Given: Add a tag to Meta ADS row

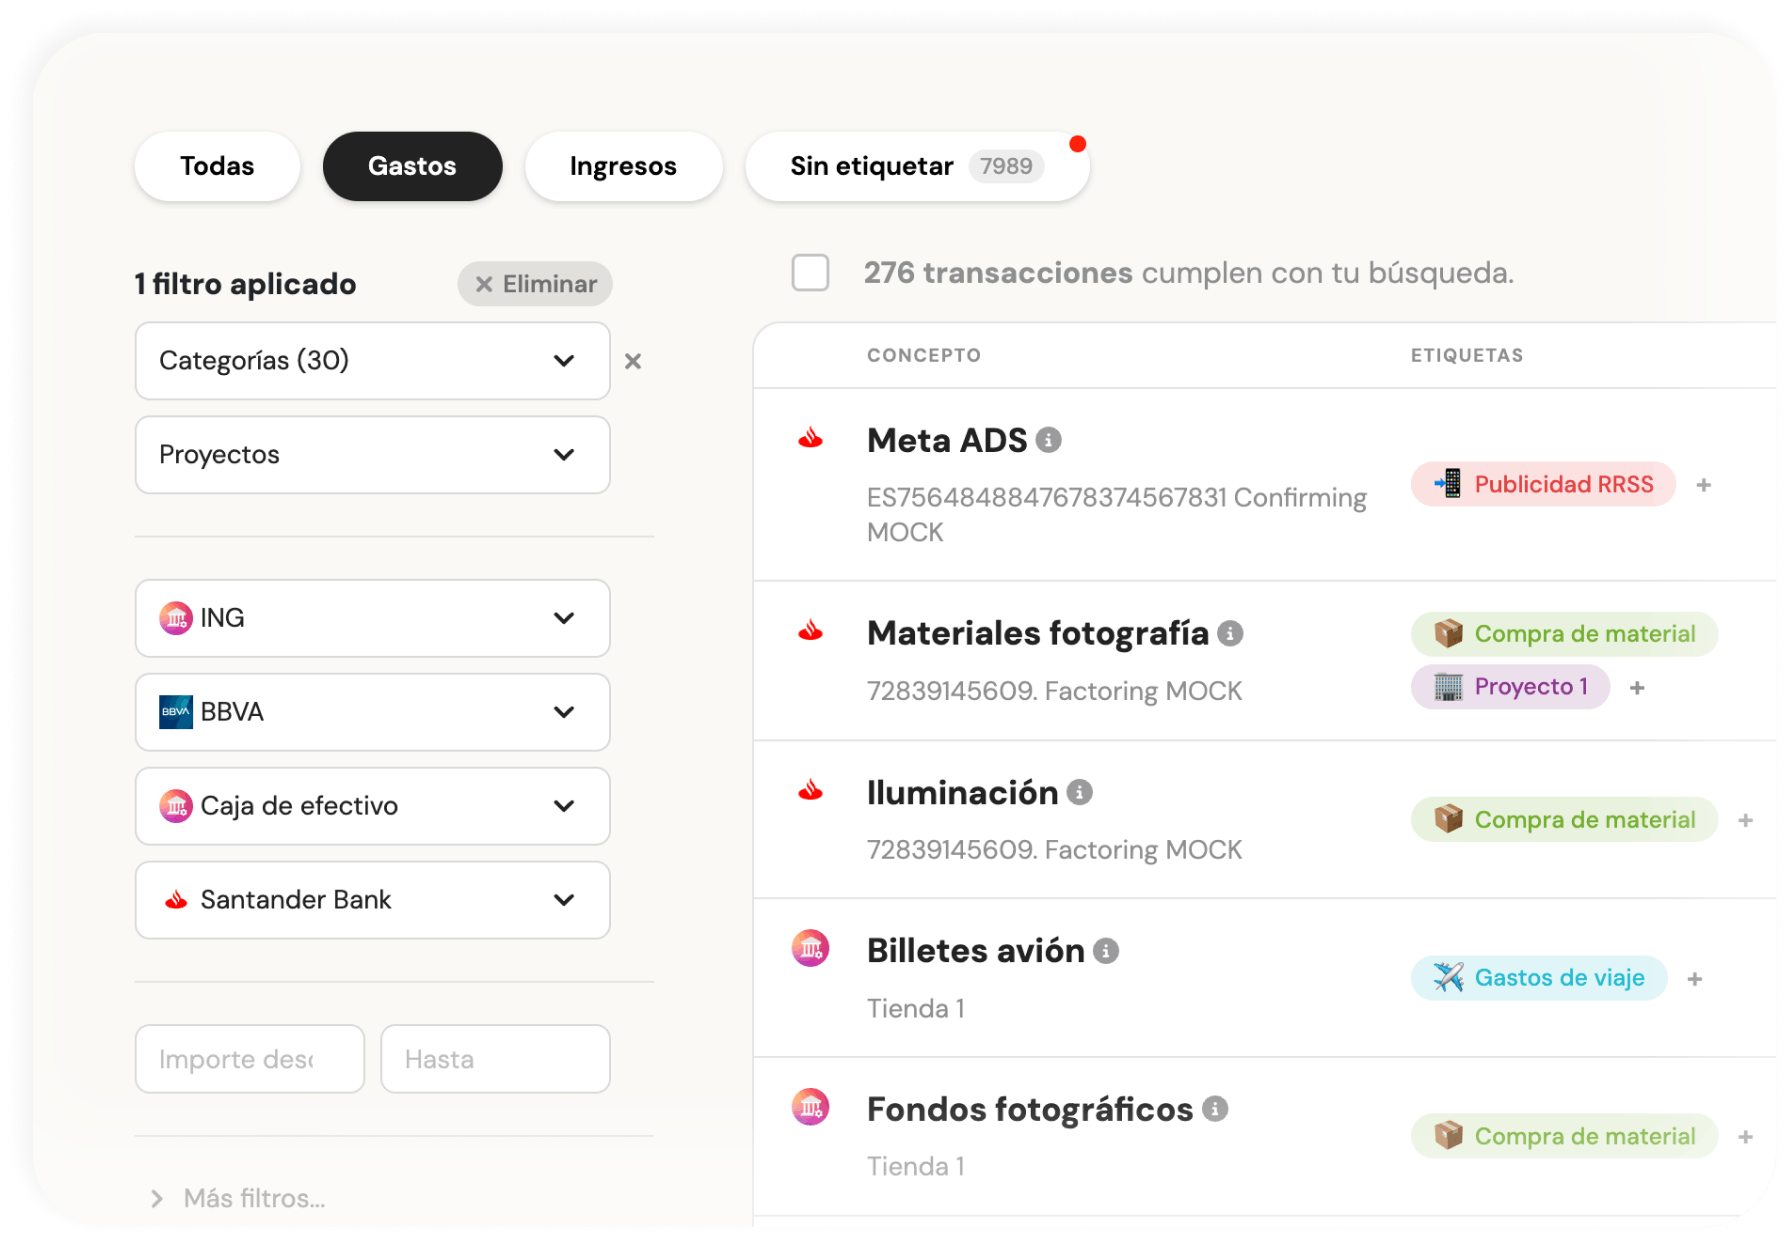Looking at the screenshot, I should click(1704, 485).
